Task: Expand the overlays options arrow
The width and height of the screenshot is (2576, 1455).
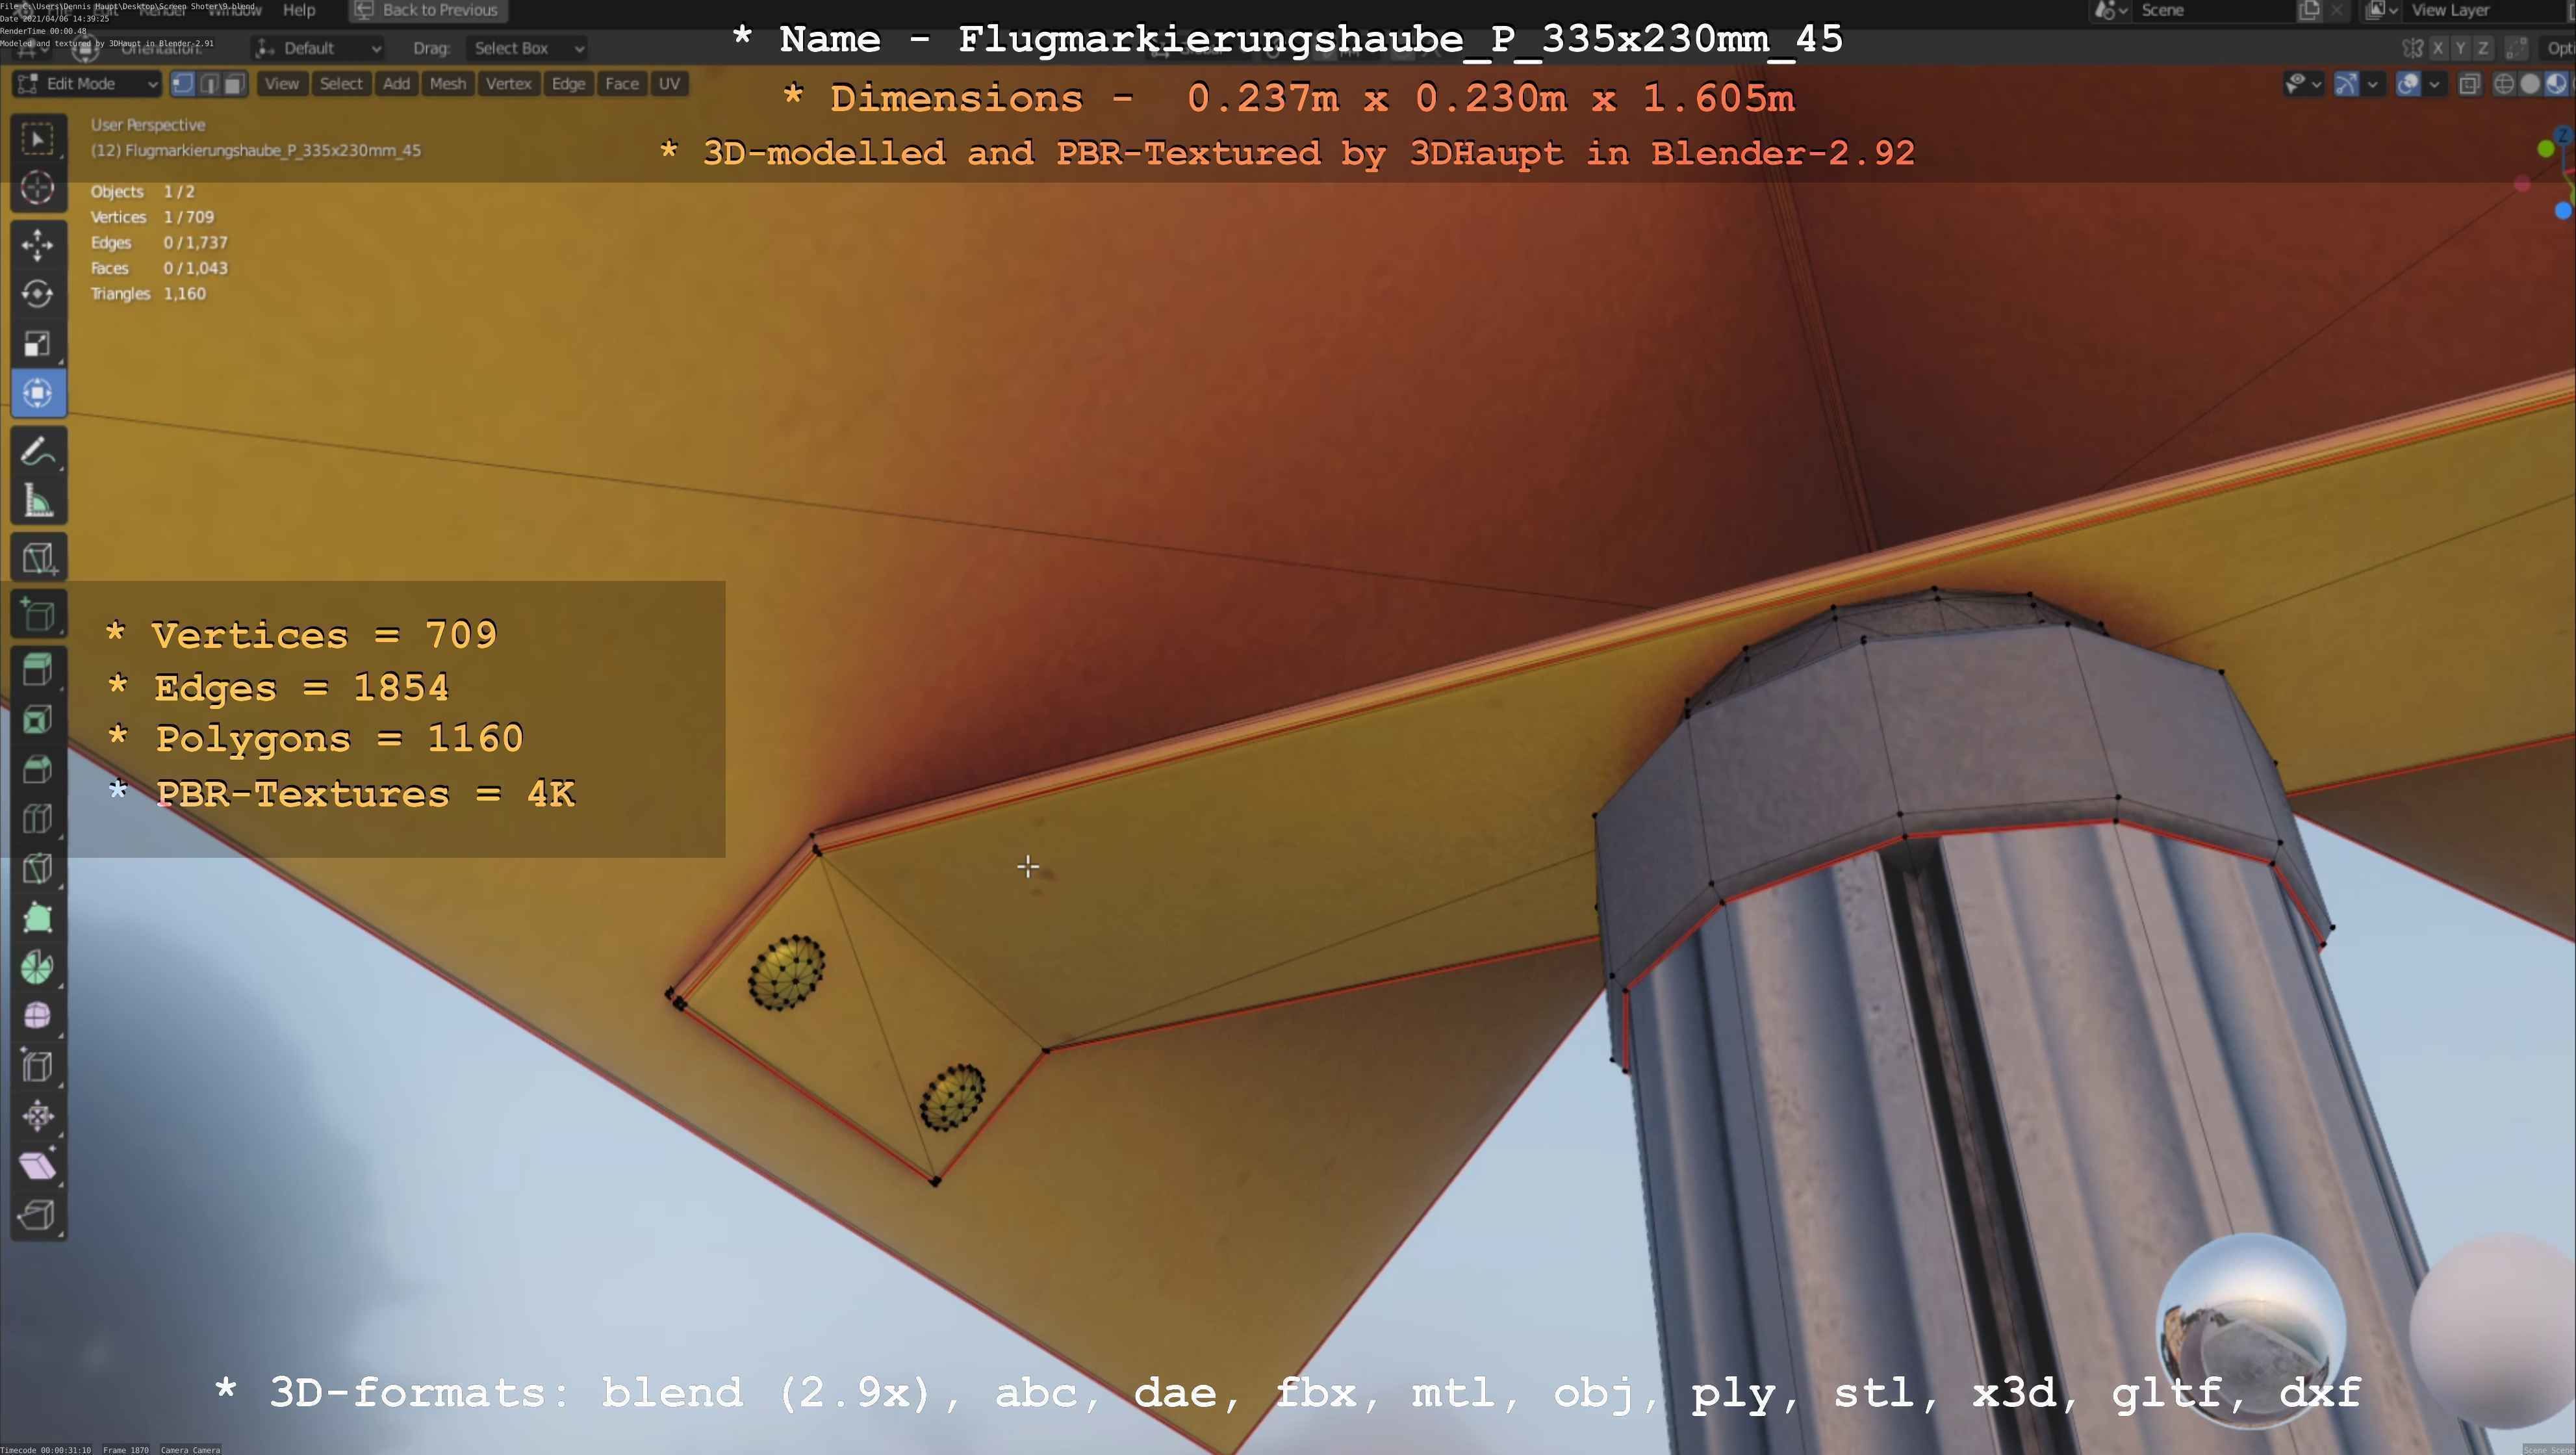Action: point(2434,85)
